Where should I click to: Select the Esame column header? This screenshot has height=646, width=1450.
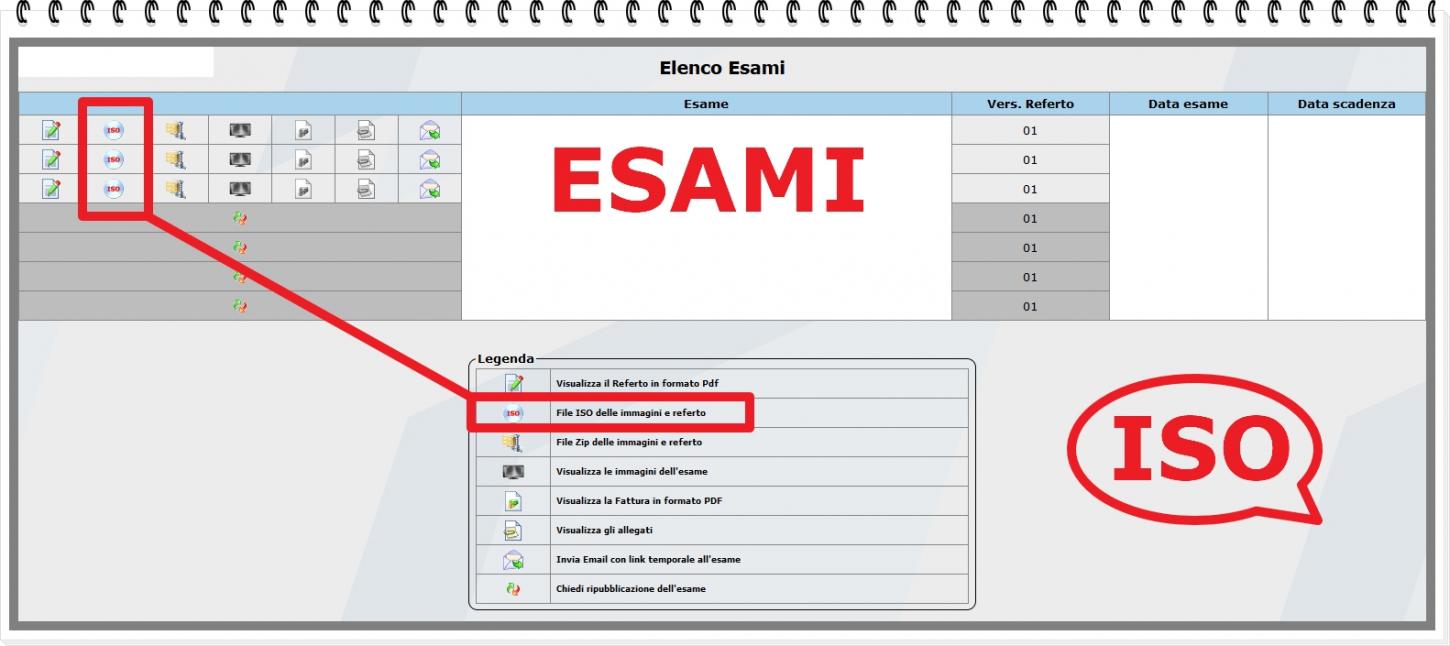coord(707,103)
